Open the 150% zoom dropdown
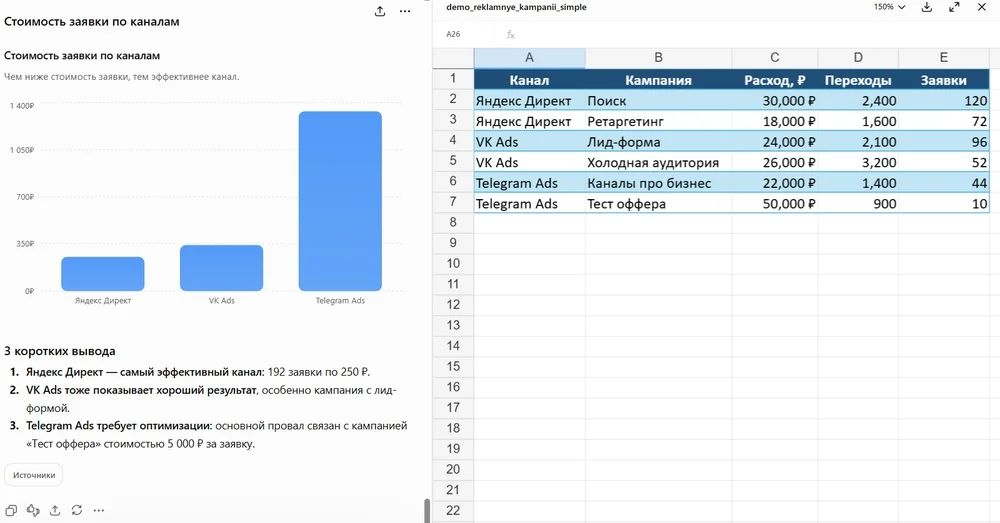The width and height of the screenshot is (1000, 523). (x=890, y=7)
